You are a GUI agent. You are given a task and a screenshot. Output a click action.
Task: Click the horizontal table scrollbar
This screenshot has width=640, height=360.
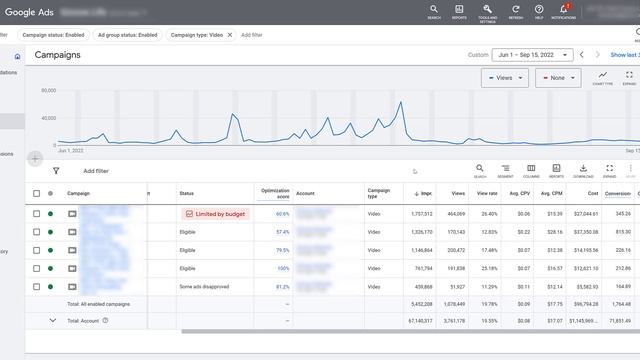tap(411, 331)
